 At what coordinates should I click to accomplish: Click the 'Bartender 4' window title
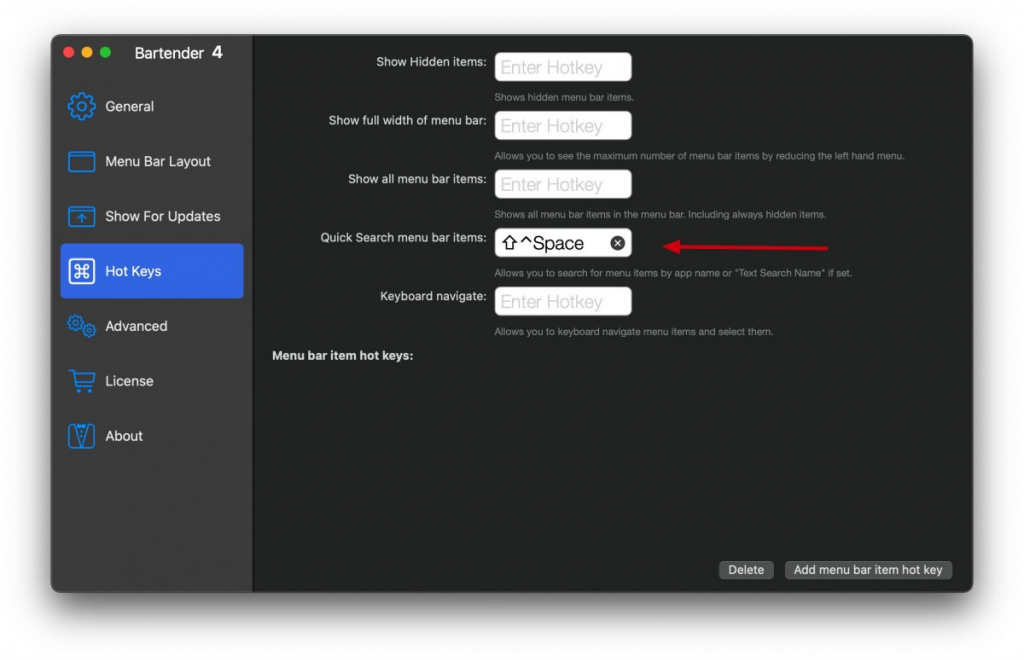(x=178, y=53)
